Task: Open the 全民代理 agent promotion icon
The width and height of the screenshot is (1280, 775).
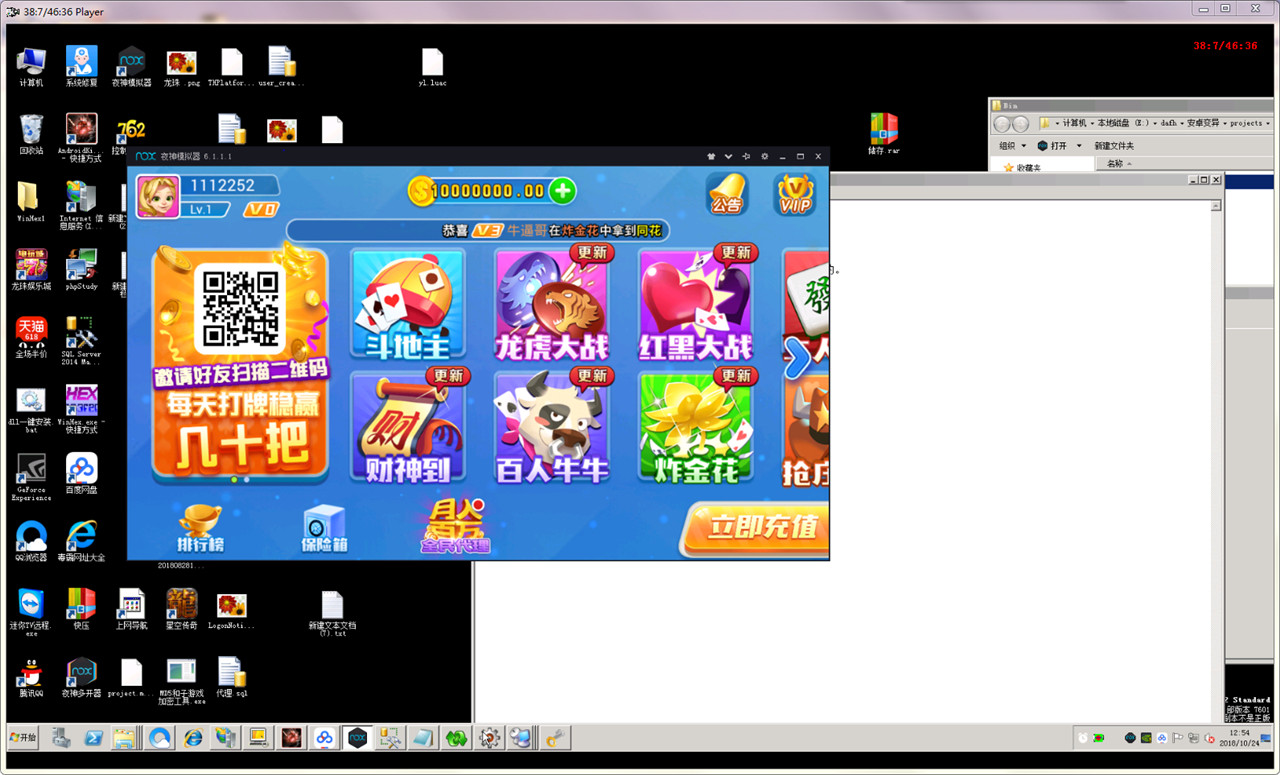Action: (x=456, y=528)
